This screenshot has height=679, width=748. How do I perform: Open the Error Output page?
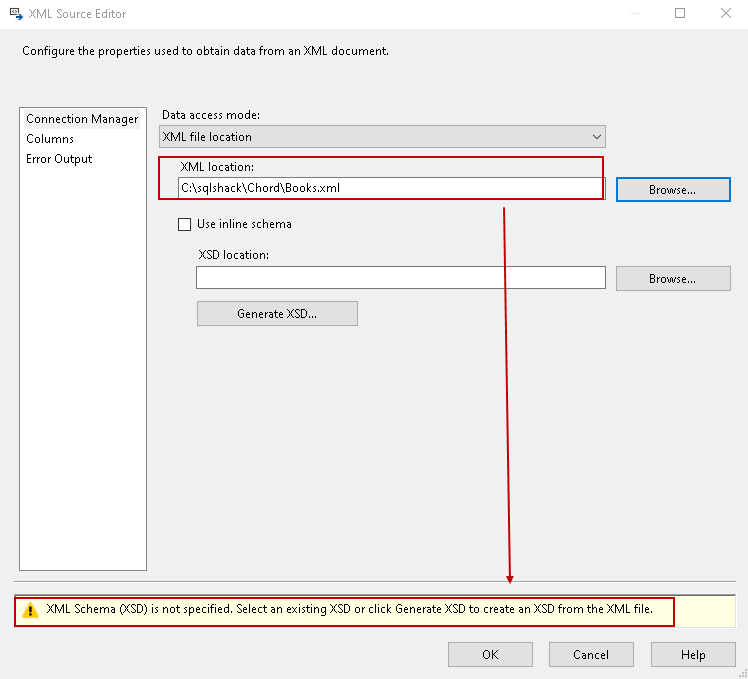[x=59, y=159]
